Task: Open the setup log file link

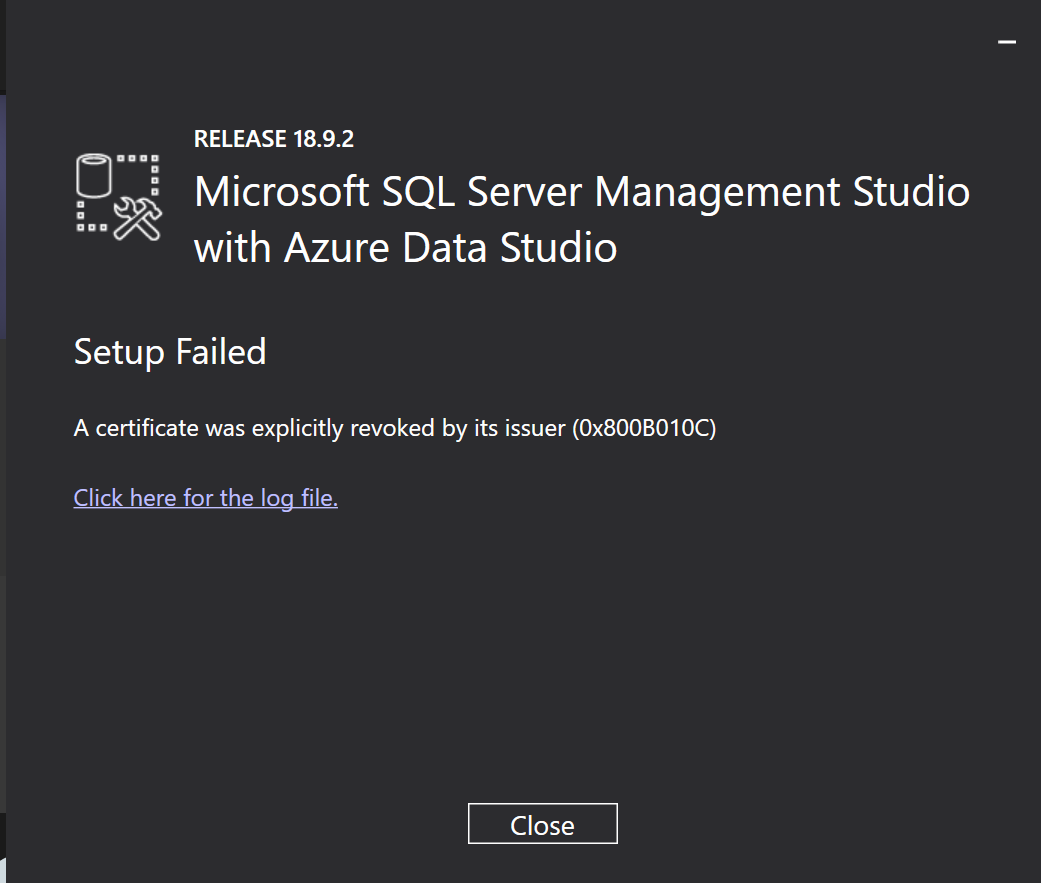Action: coord(205,497)
